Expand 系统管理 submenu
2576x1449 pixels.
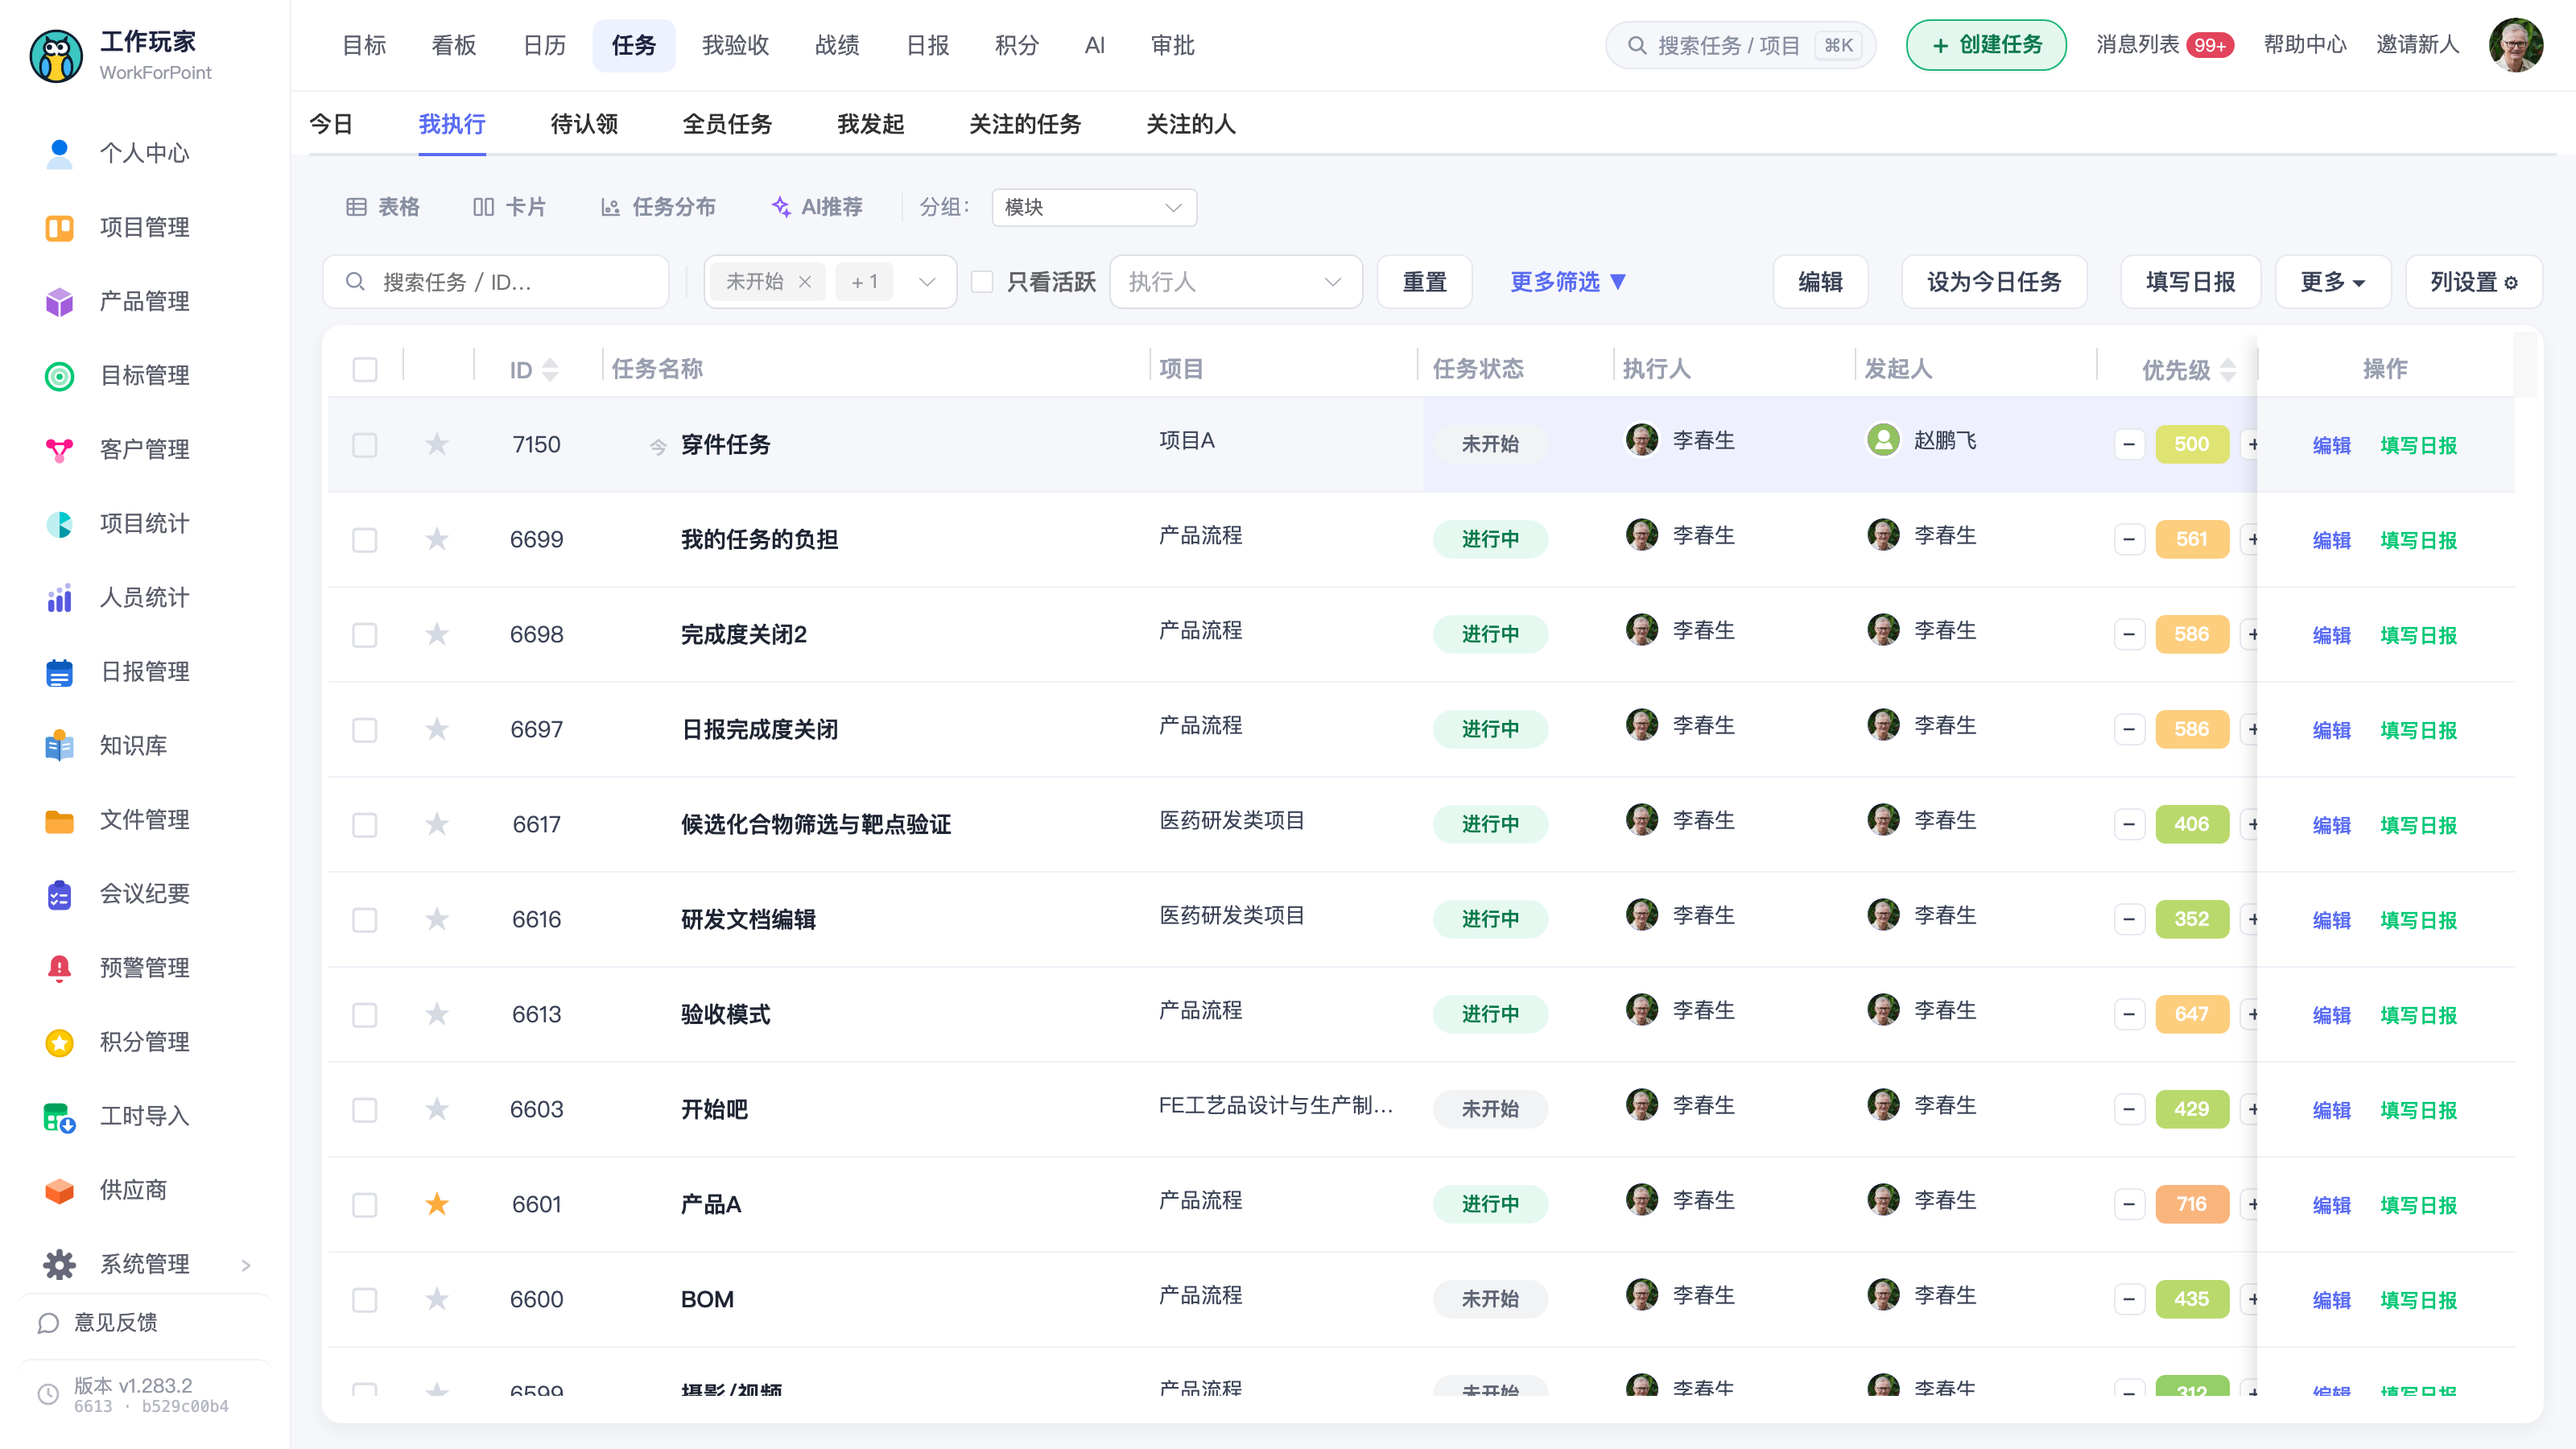coord(246,1265)
